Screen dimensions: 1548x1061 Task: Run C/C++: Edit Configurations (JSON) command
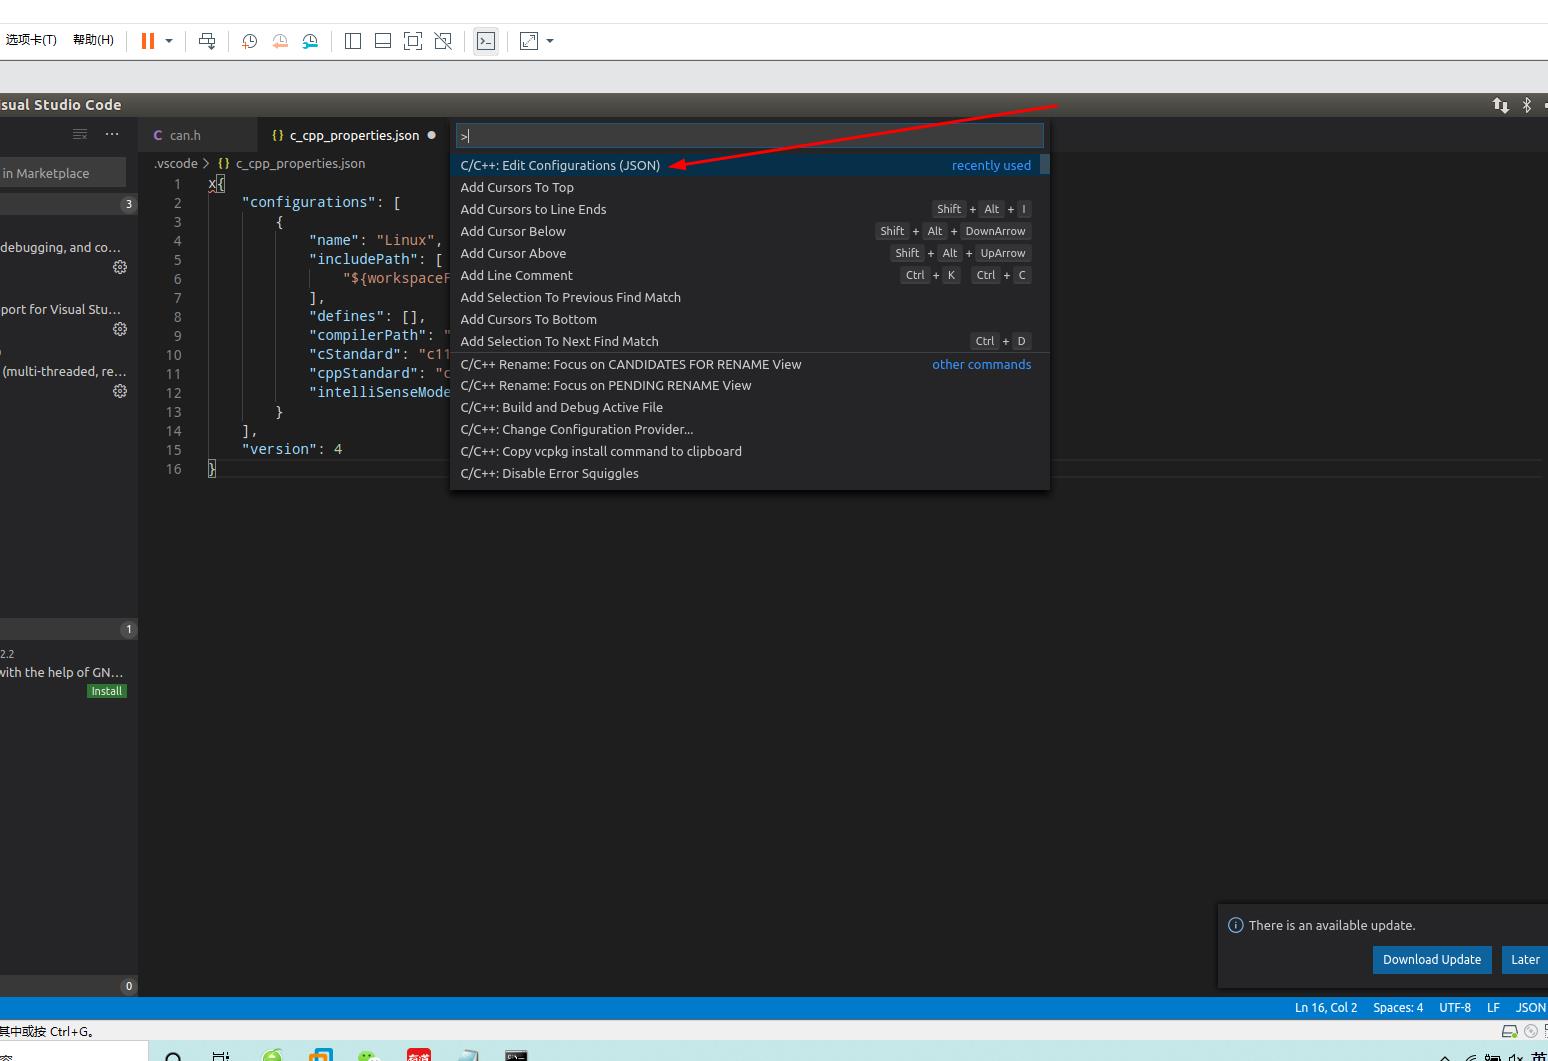pyautogui.click(x=745, y=165)
